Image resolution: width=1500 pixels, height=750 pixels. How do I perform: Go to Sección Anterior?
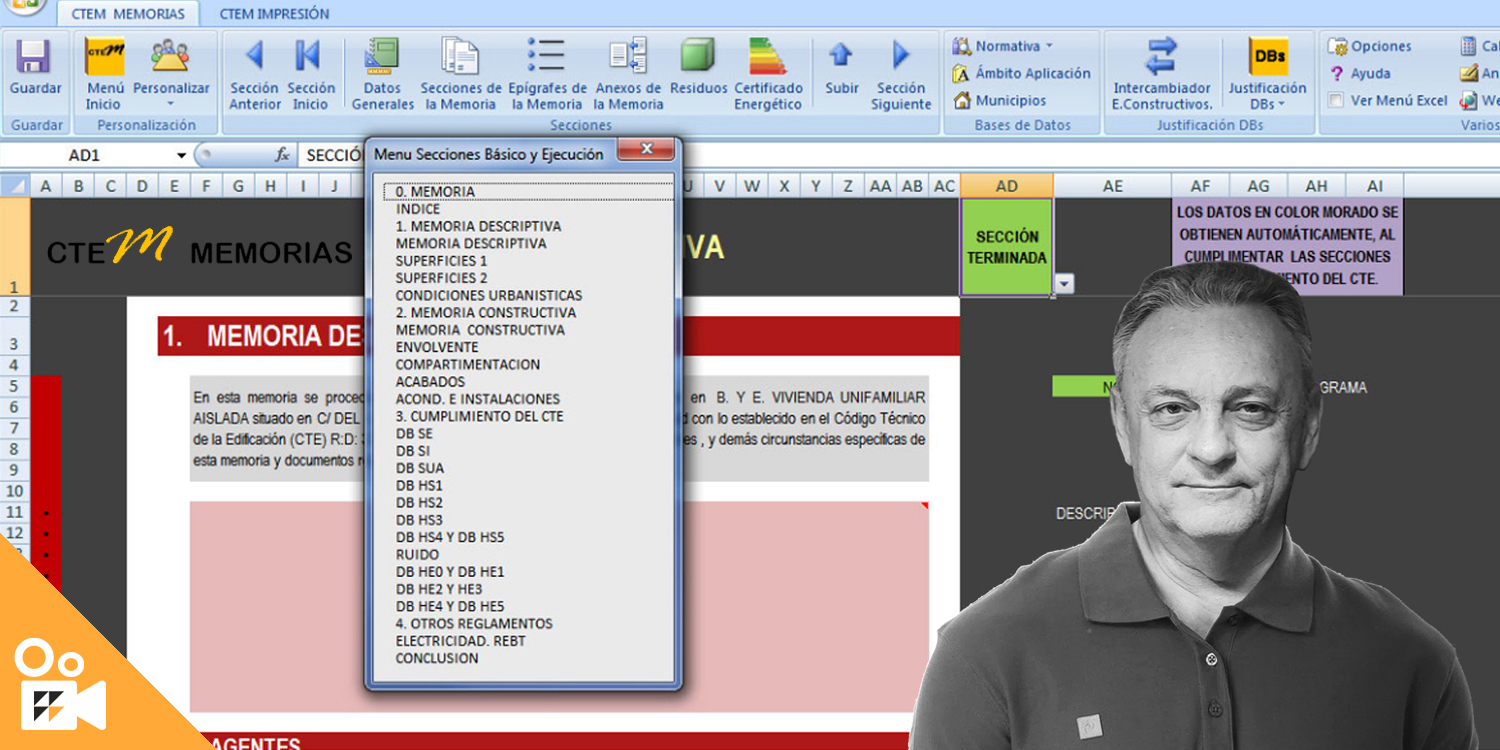(254, 75)
